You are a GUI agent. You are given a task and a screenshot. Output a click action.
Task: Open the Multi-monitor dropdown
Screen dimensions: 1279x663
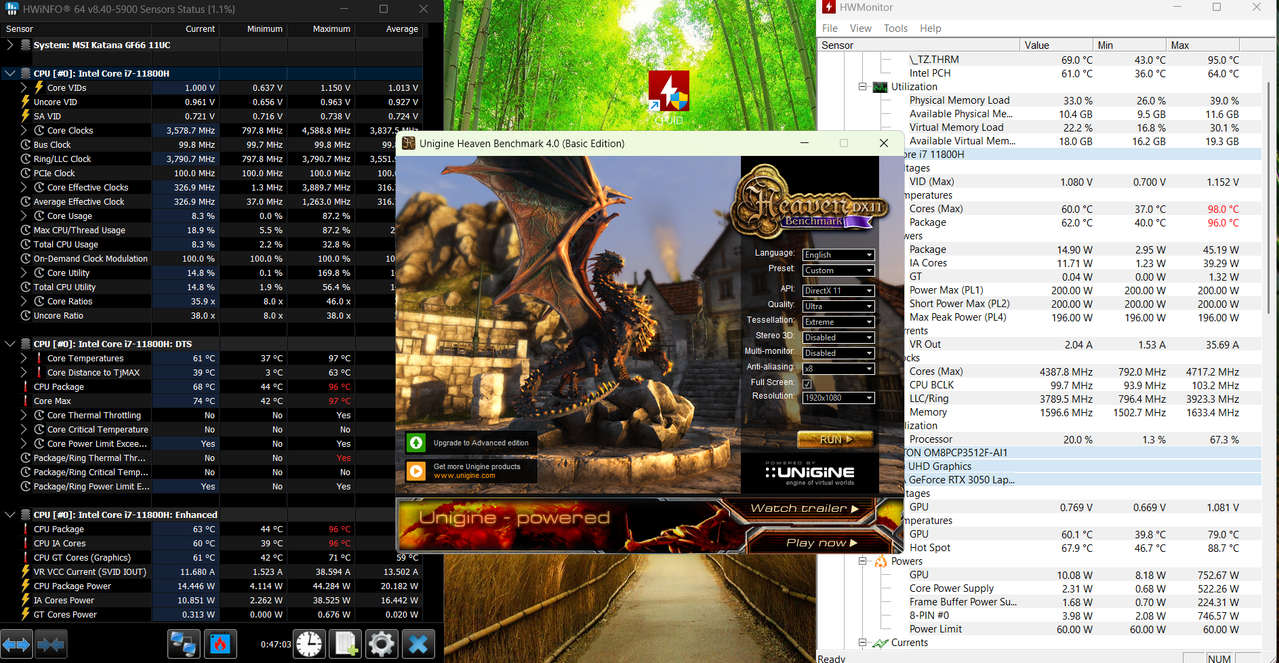coord(838,353)
